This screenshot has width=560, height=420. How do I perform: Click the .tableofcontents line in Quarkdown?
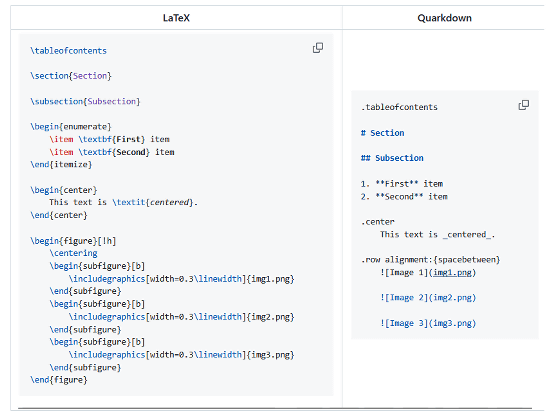tap(399, 107)
